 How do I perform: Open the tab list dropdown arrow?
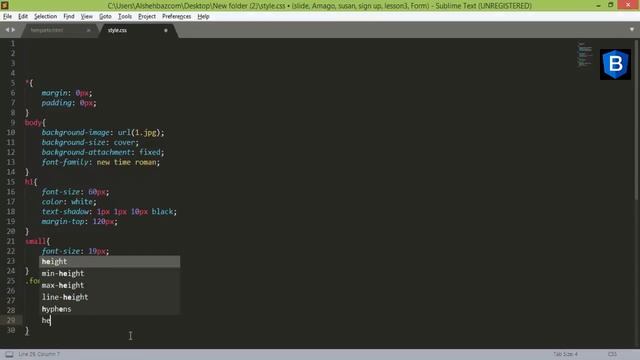coord(632,29)
